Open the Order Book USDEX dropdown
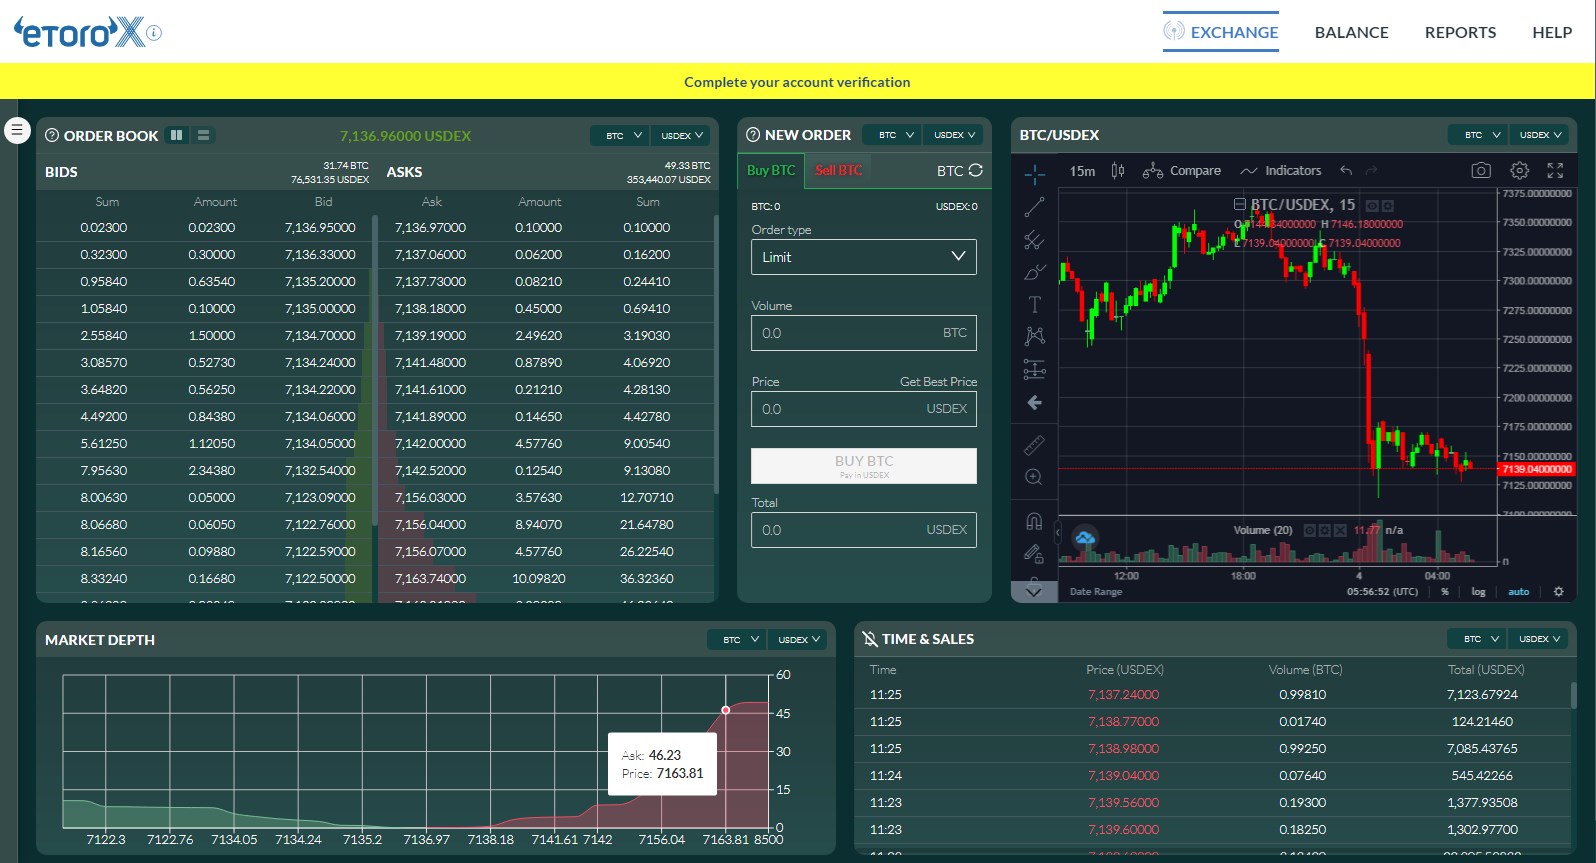Screen dimensions: 1596x863 [681, 135]
